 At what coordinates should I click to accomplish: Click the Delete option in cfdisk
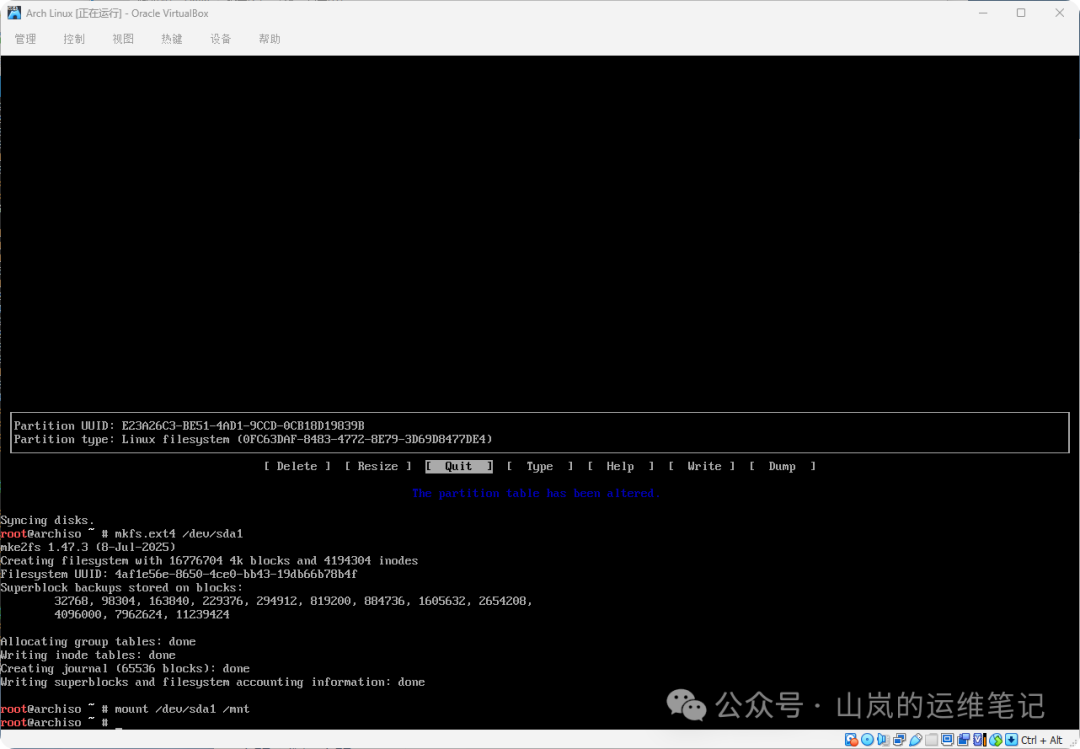(x=297, y=466)
